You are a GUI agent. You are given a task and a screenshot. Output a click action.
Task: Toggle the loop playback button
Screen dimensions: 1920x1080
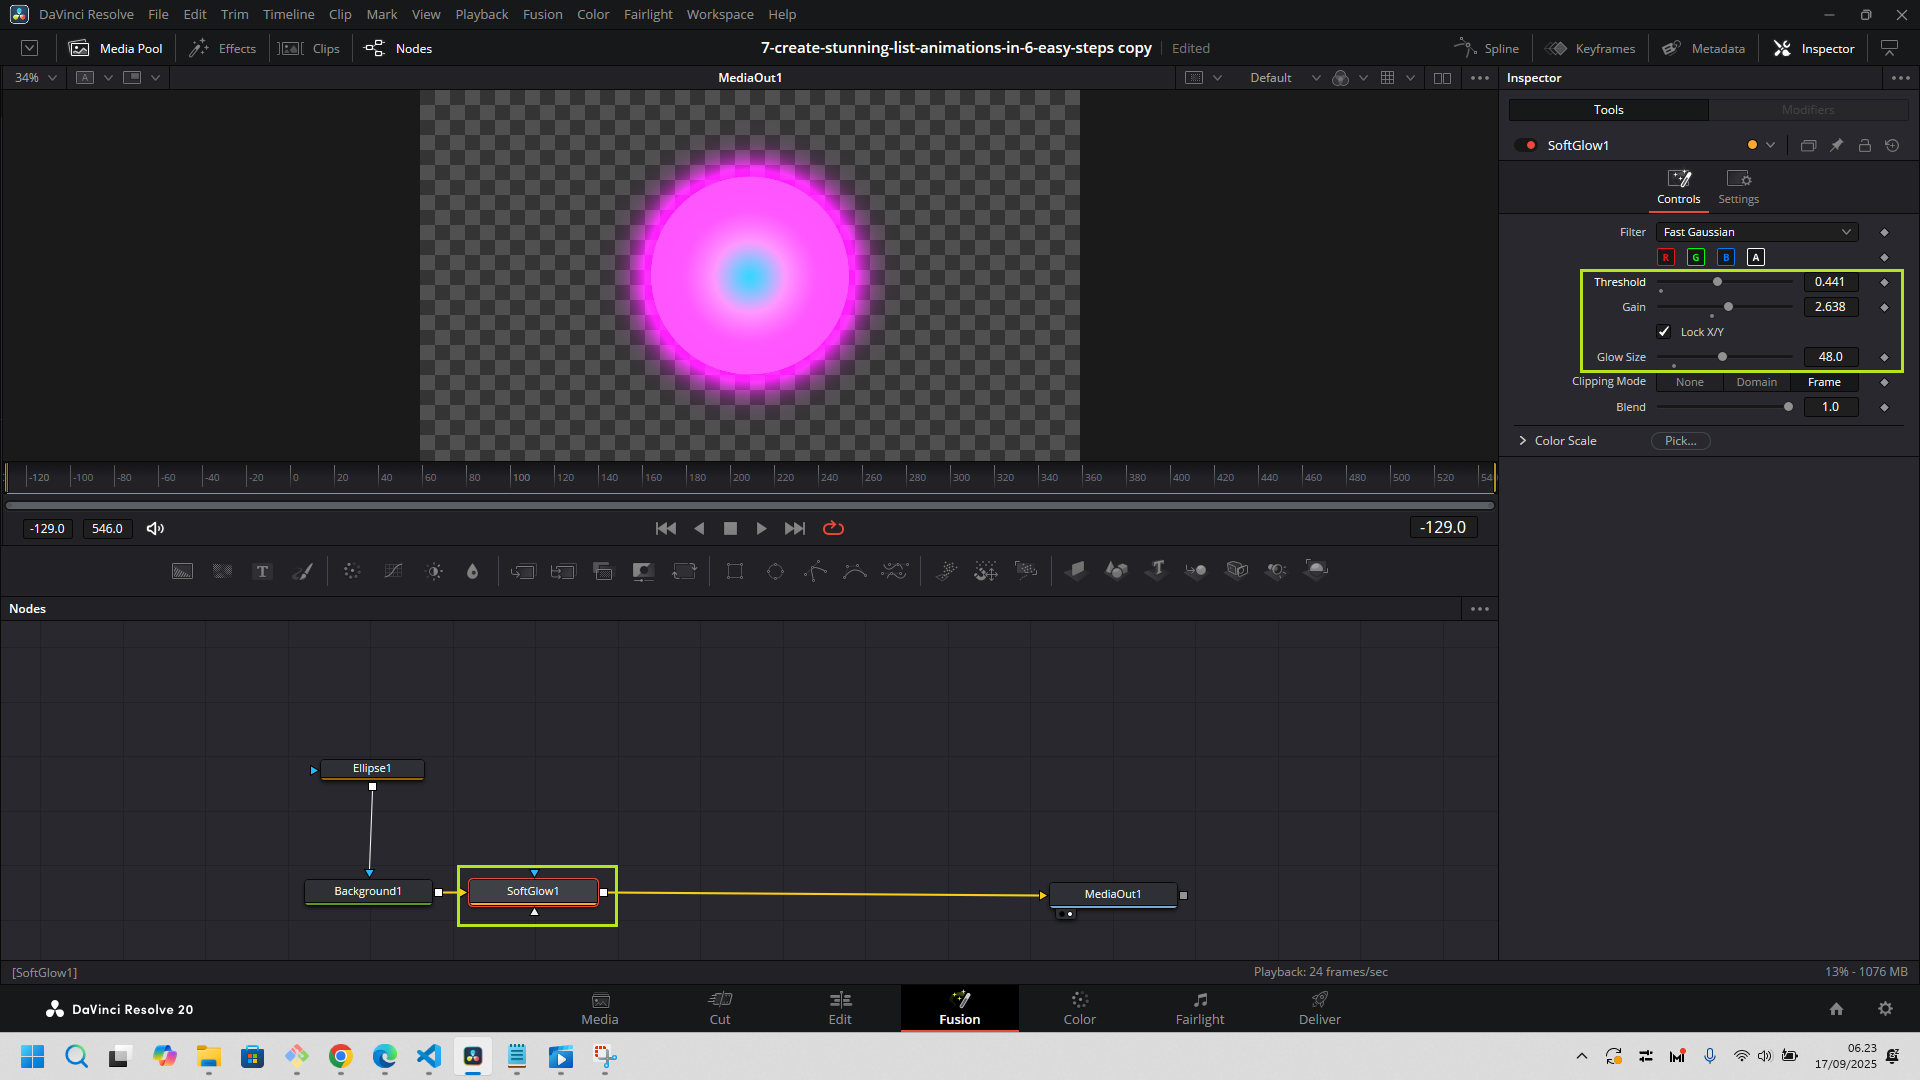click(x=833, y=528)
